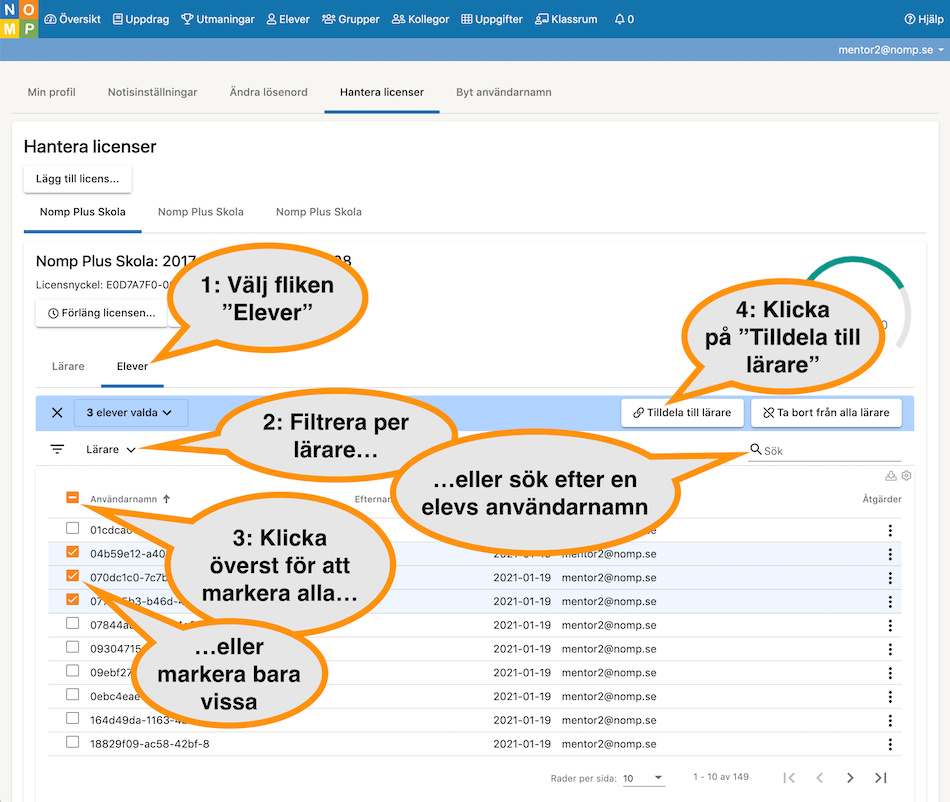
Task: Click the magnifier search icon
Action: 756,449
